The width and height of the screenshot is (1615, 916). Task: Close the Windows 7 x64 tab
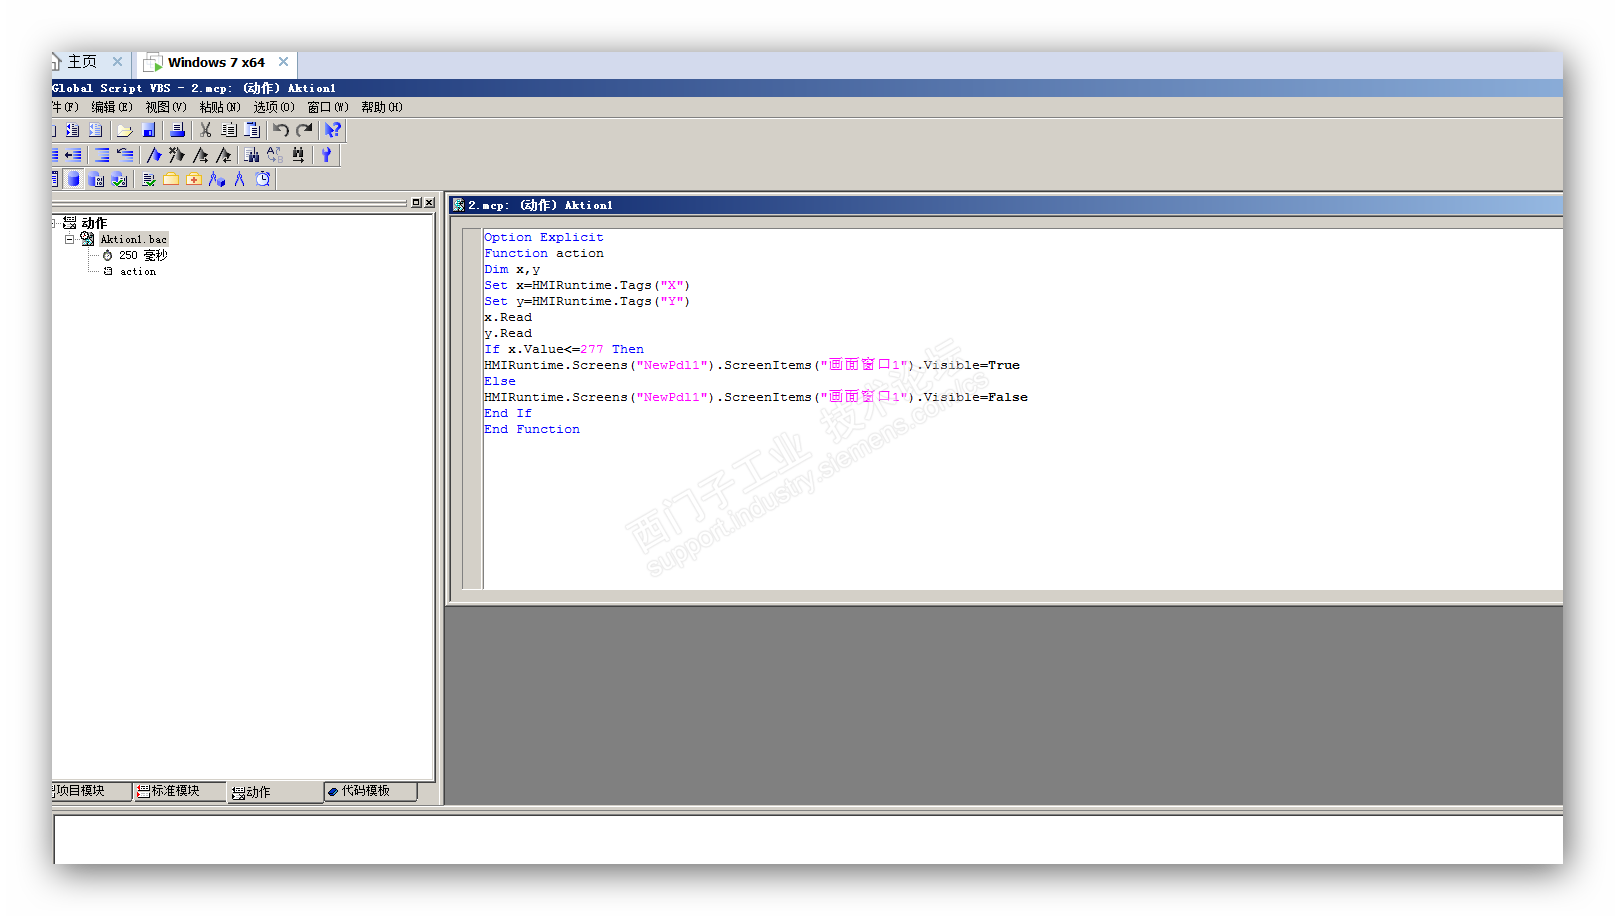pos(283,62)
